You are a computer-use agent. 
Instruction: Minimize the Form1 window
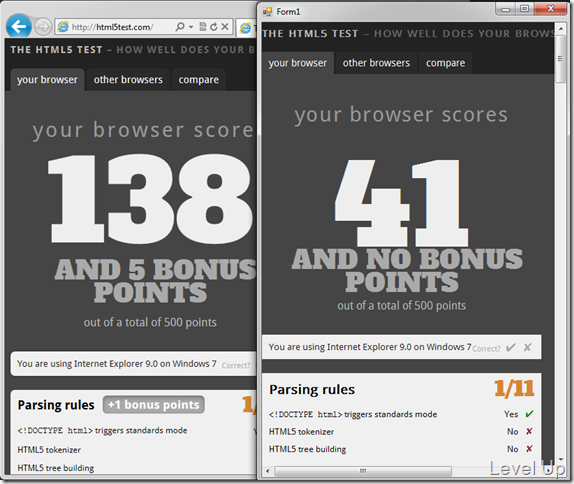[506, 9]
